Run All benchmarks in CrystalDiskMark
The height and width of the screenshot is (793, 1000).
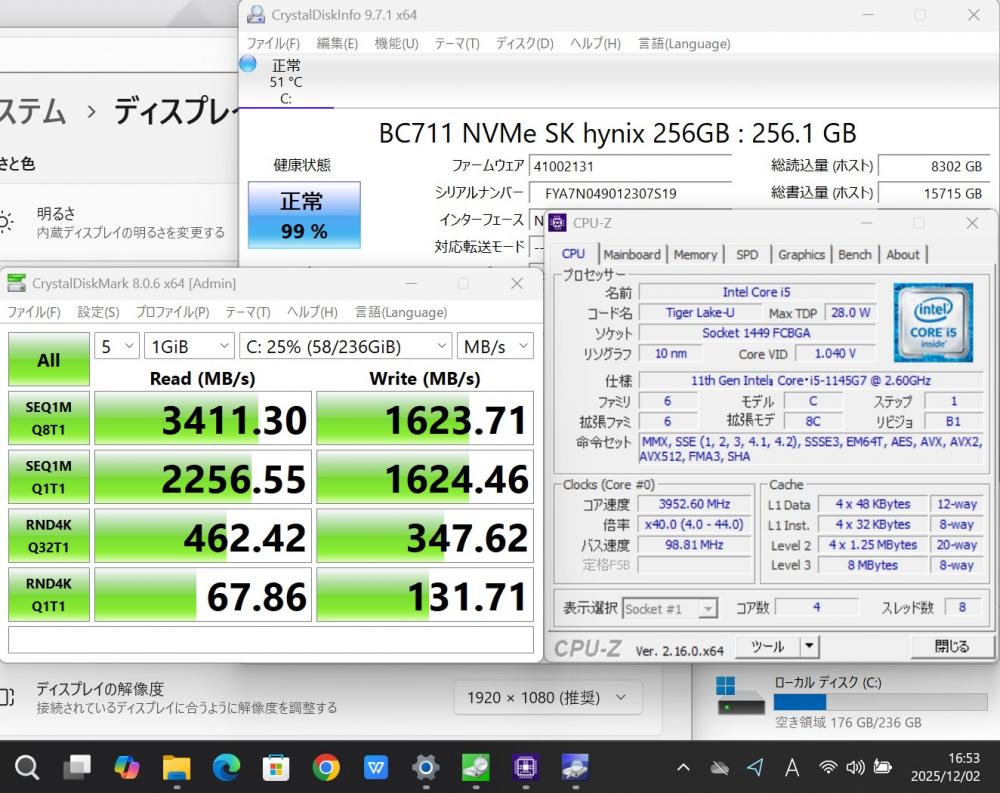[x=48, y=360]
